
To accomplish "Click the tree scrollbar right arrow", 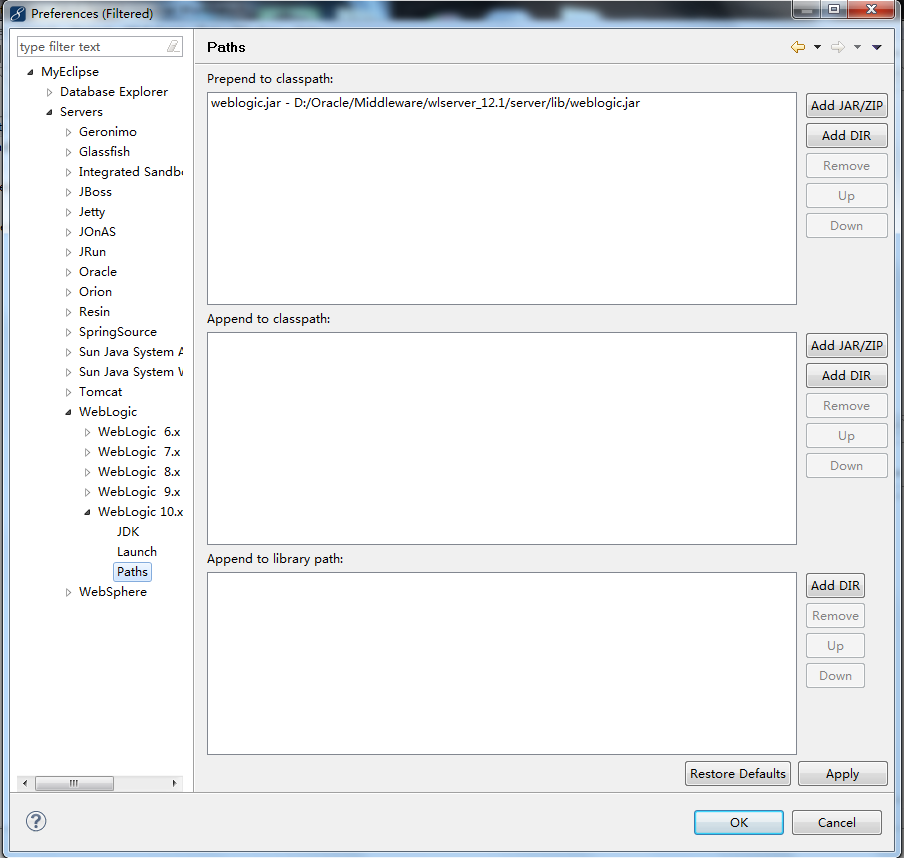I will point(175,783).
